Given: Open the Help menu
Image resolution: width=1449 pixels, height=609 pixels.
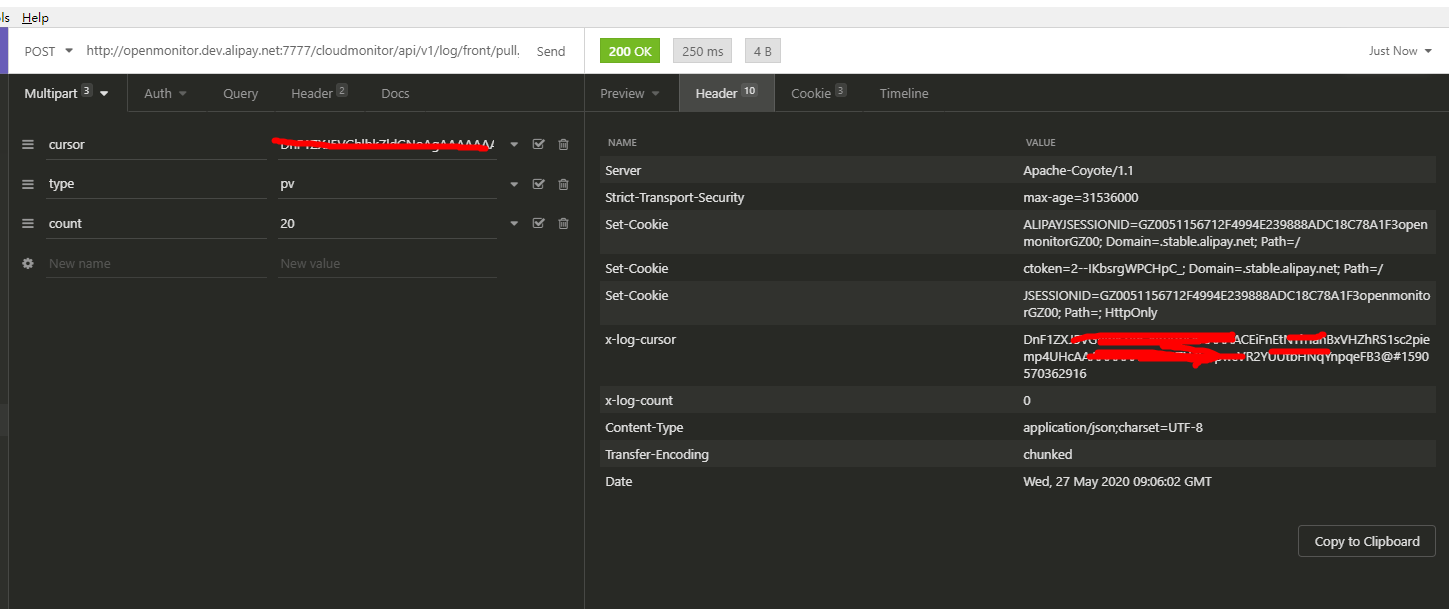Looking at the screenshot, I should (35, 18).
